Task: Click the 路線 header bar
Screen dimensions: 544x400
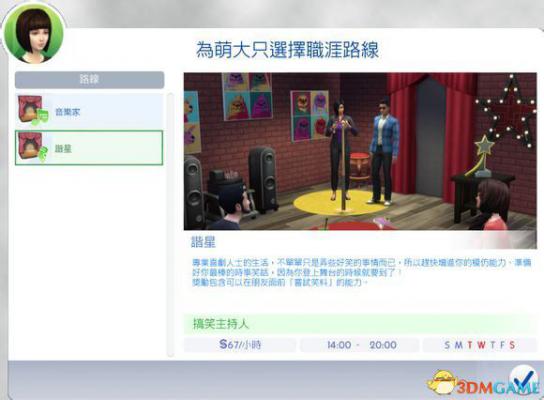Action: pos(90,80)
